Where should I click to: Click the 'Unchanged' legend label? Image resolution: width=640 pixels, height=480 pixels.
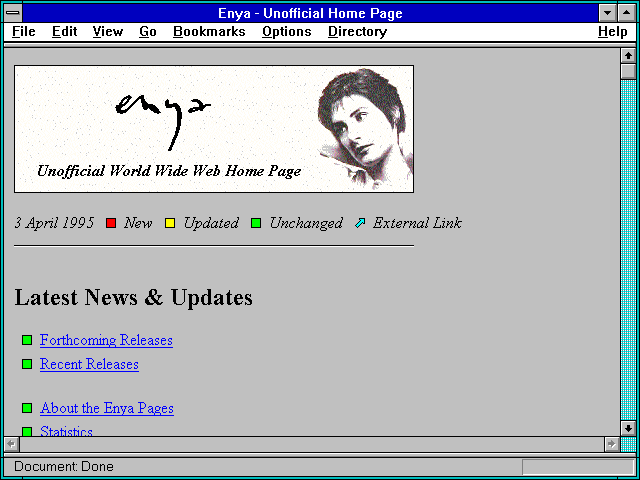(x=306, y=223)
